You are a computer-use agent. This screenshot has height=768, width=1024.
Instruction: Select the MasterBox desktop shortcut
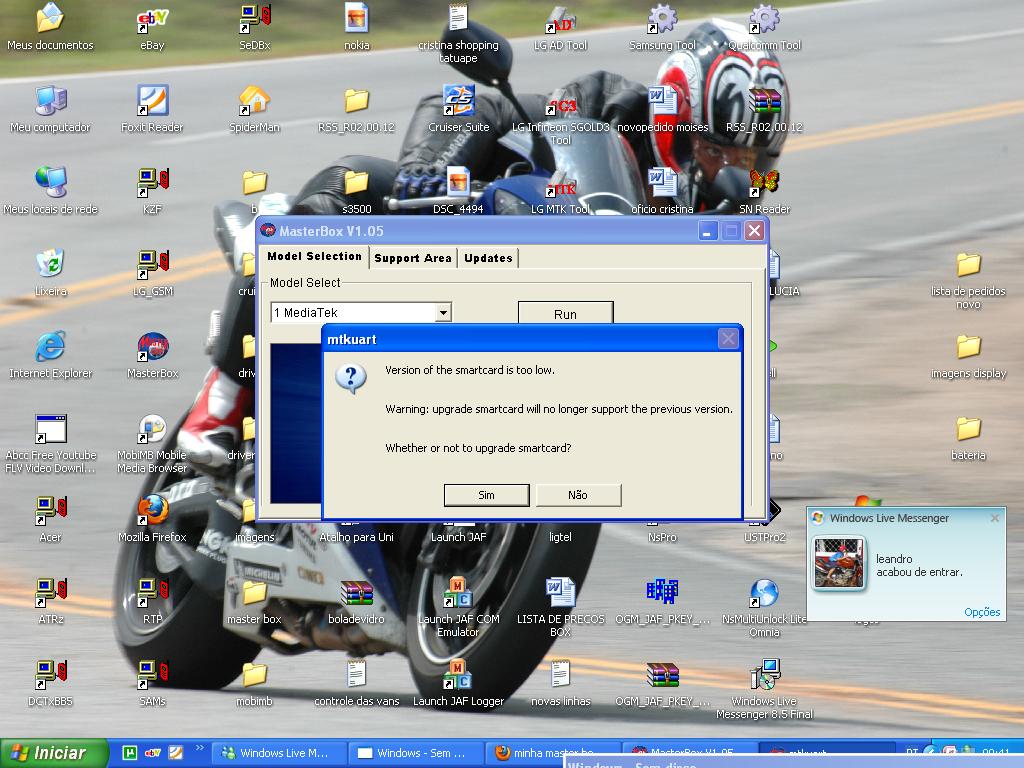[x=152, y=355]
